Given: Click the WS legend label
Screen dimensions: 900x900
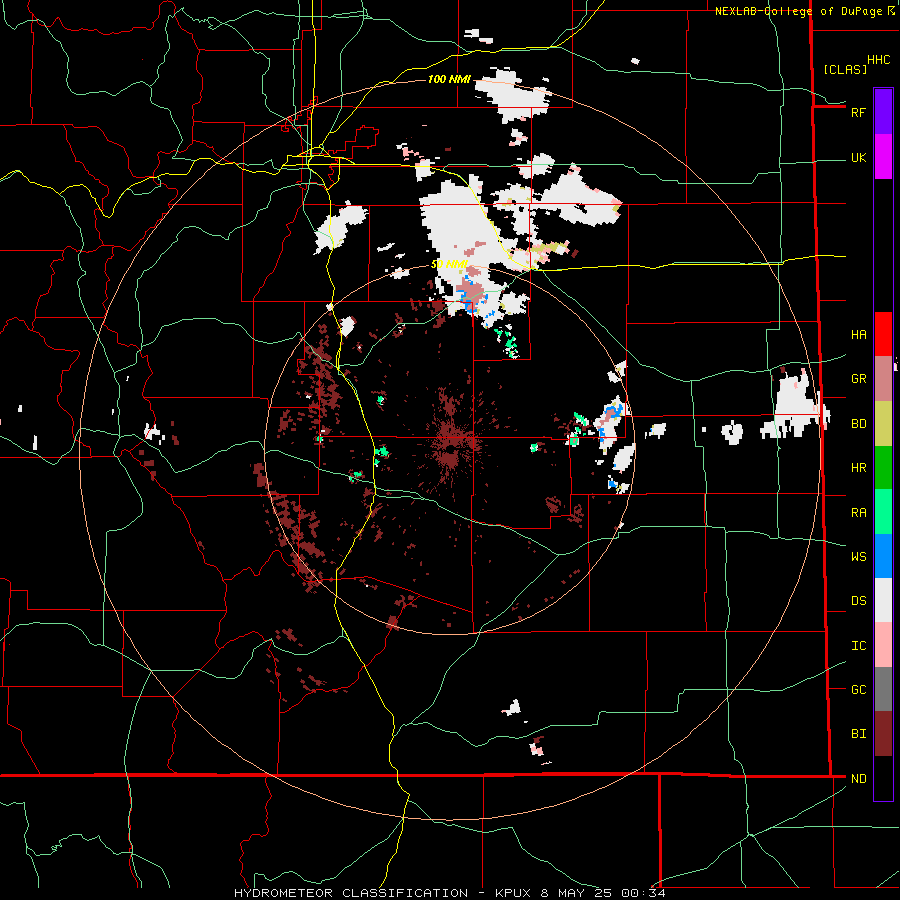Looking at the screenshot, I should tap(858, 556).
